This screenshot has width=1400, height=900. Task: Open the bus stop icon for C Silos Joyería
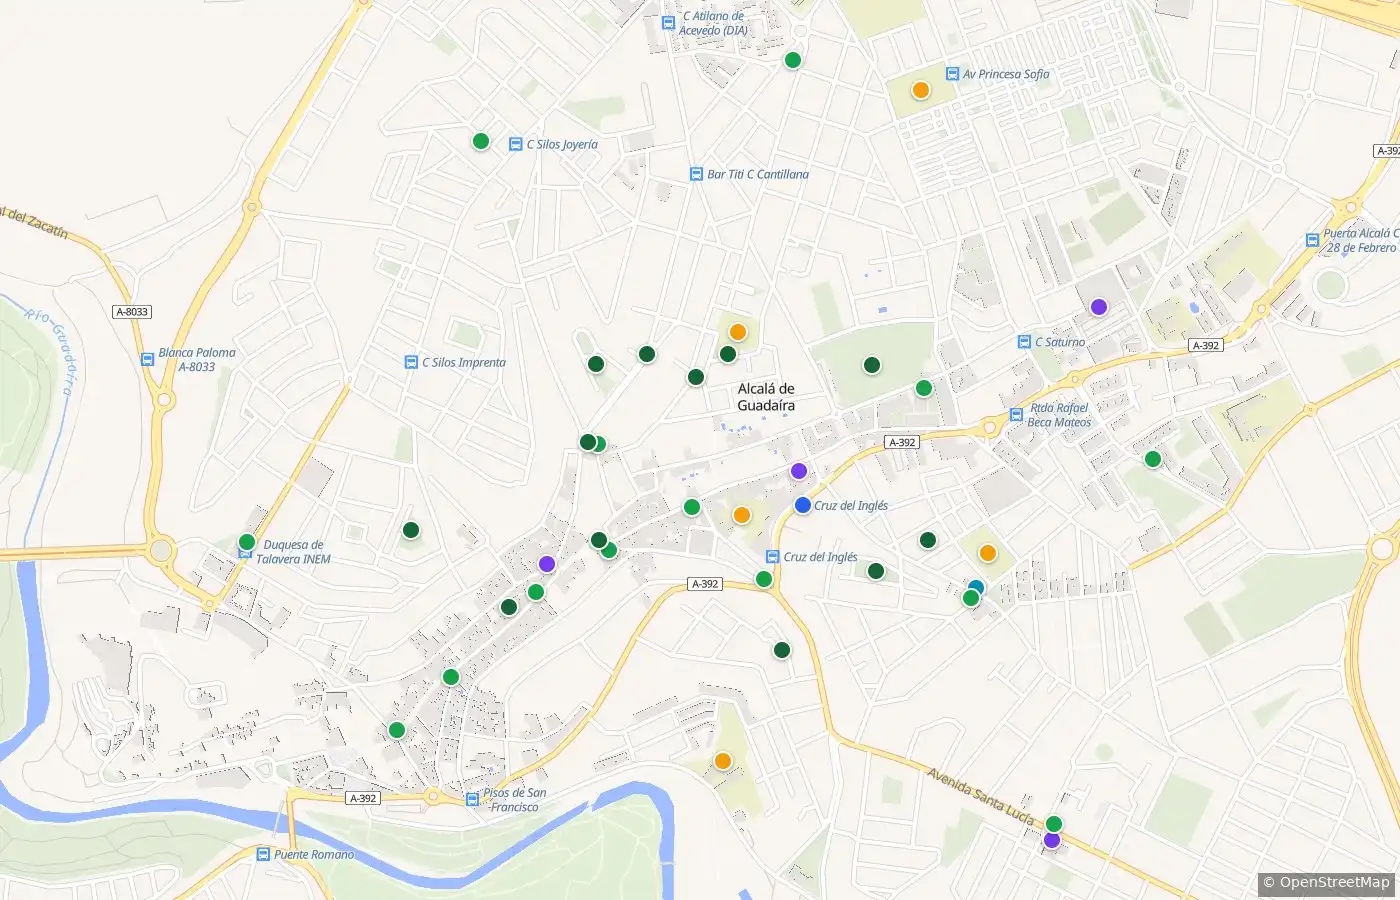coord(516,144)
